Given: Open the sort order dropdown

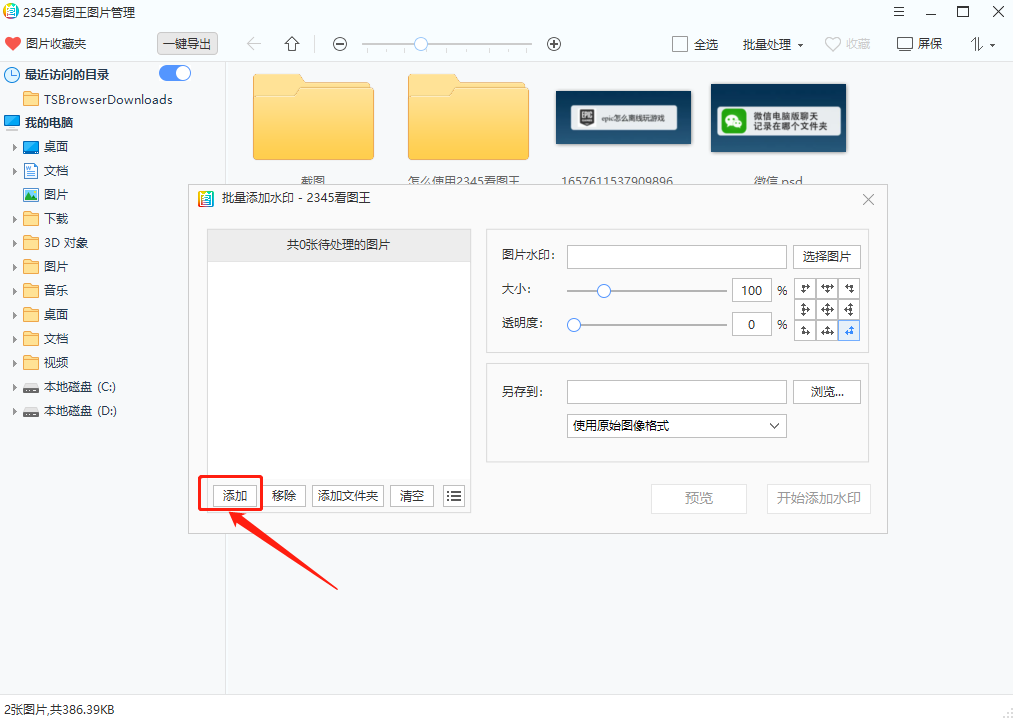Looking at the screenshot, I should click(x=982, y=44).
